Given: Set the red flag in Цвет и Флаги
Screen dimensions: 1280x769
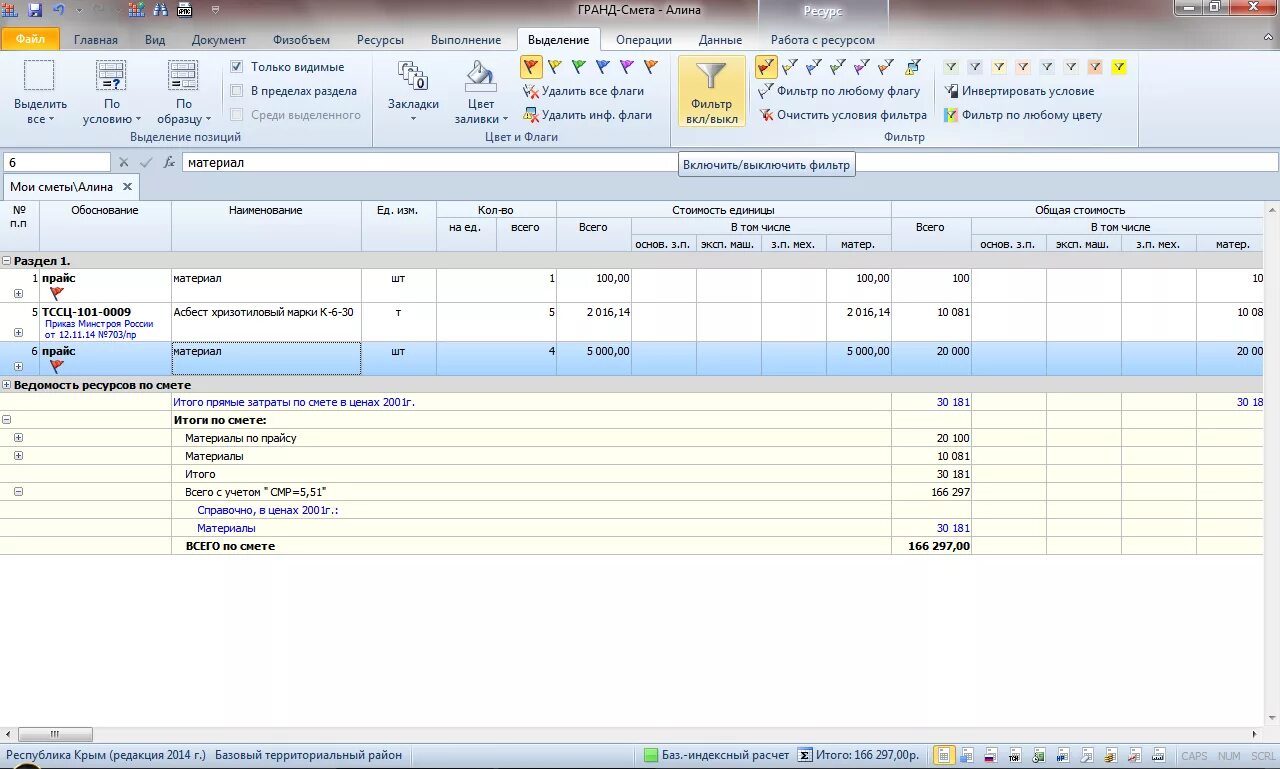Looking at the screenshot, I should pyautogui.click(x=531, y=67).
